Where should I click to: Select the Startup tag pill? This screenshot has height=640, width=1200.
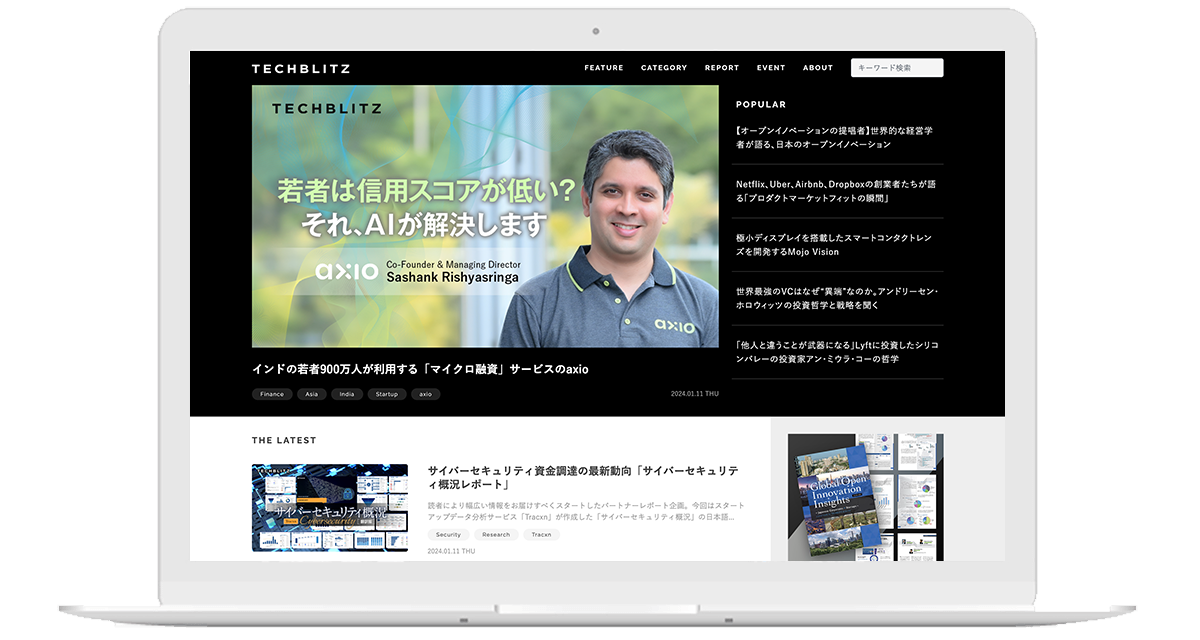click(386, 394)
